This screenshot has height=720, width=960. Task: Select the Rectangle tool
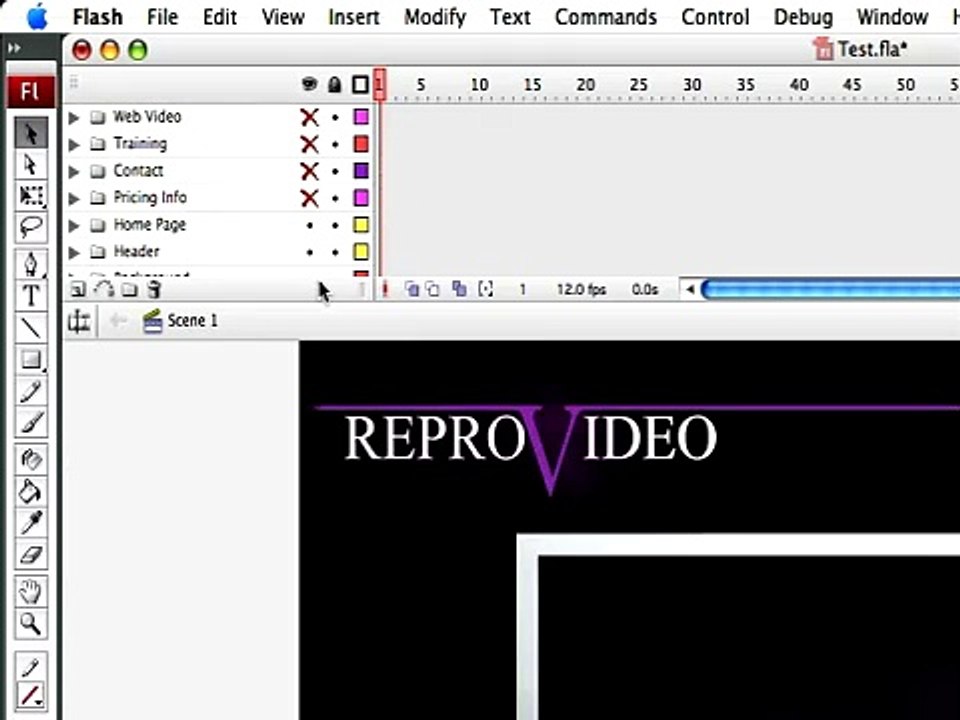(31, 360)
